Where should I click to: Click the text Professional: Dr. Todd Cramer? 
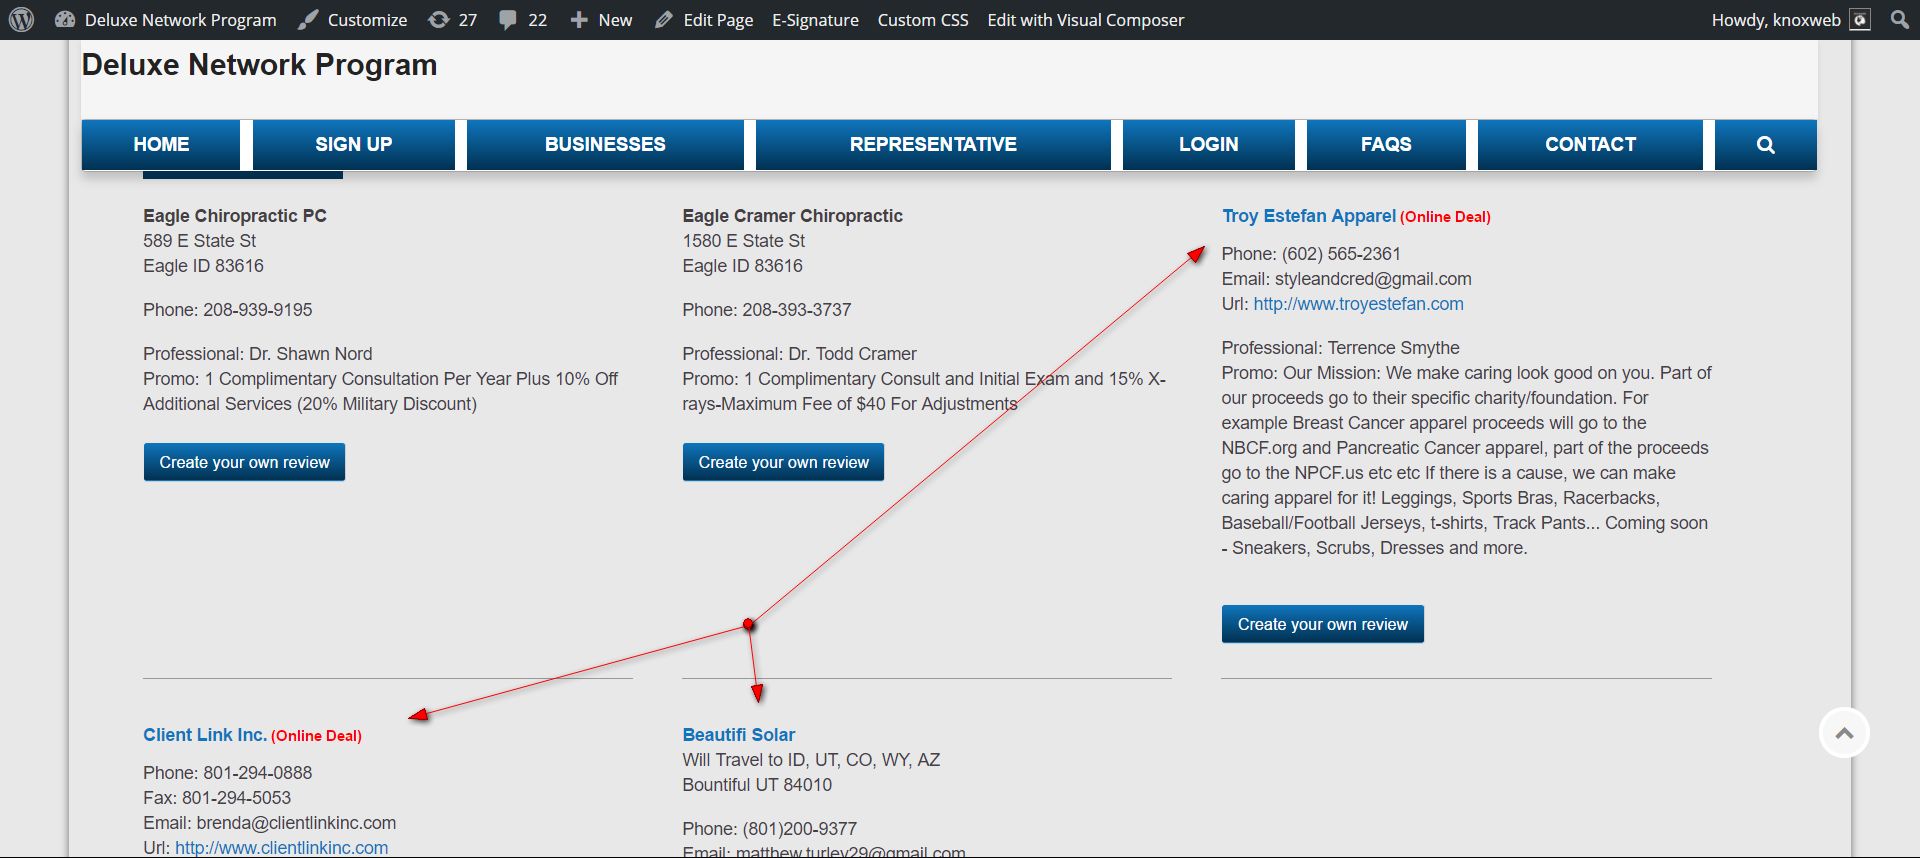click(800, 354)
